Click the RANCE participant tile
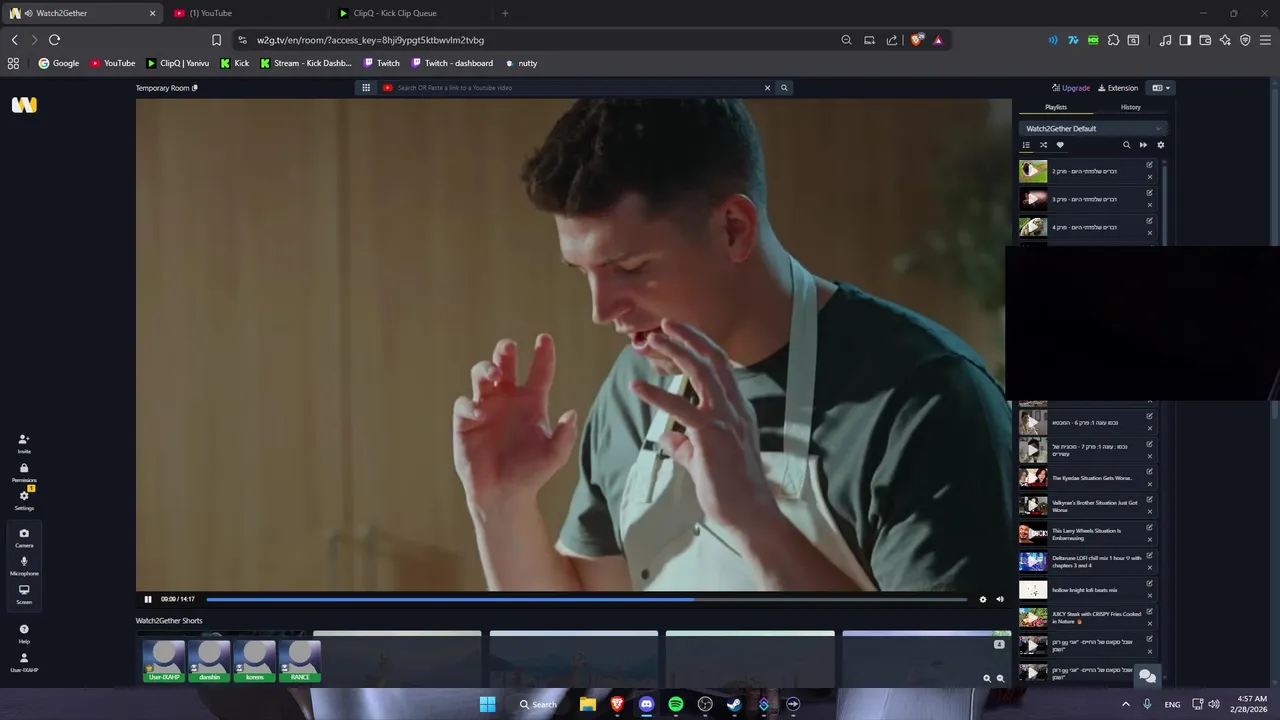The image size is (1280, 720). [x=300, y=660]
